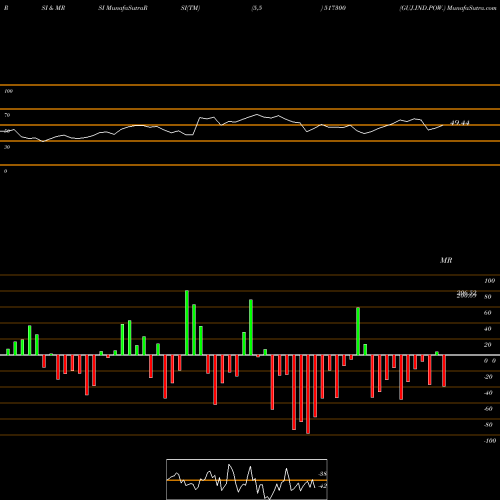Click the '-80' label on MR axis

(488, 425)
